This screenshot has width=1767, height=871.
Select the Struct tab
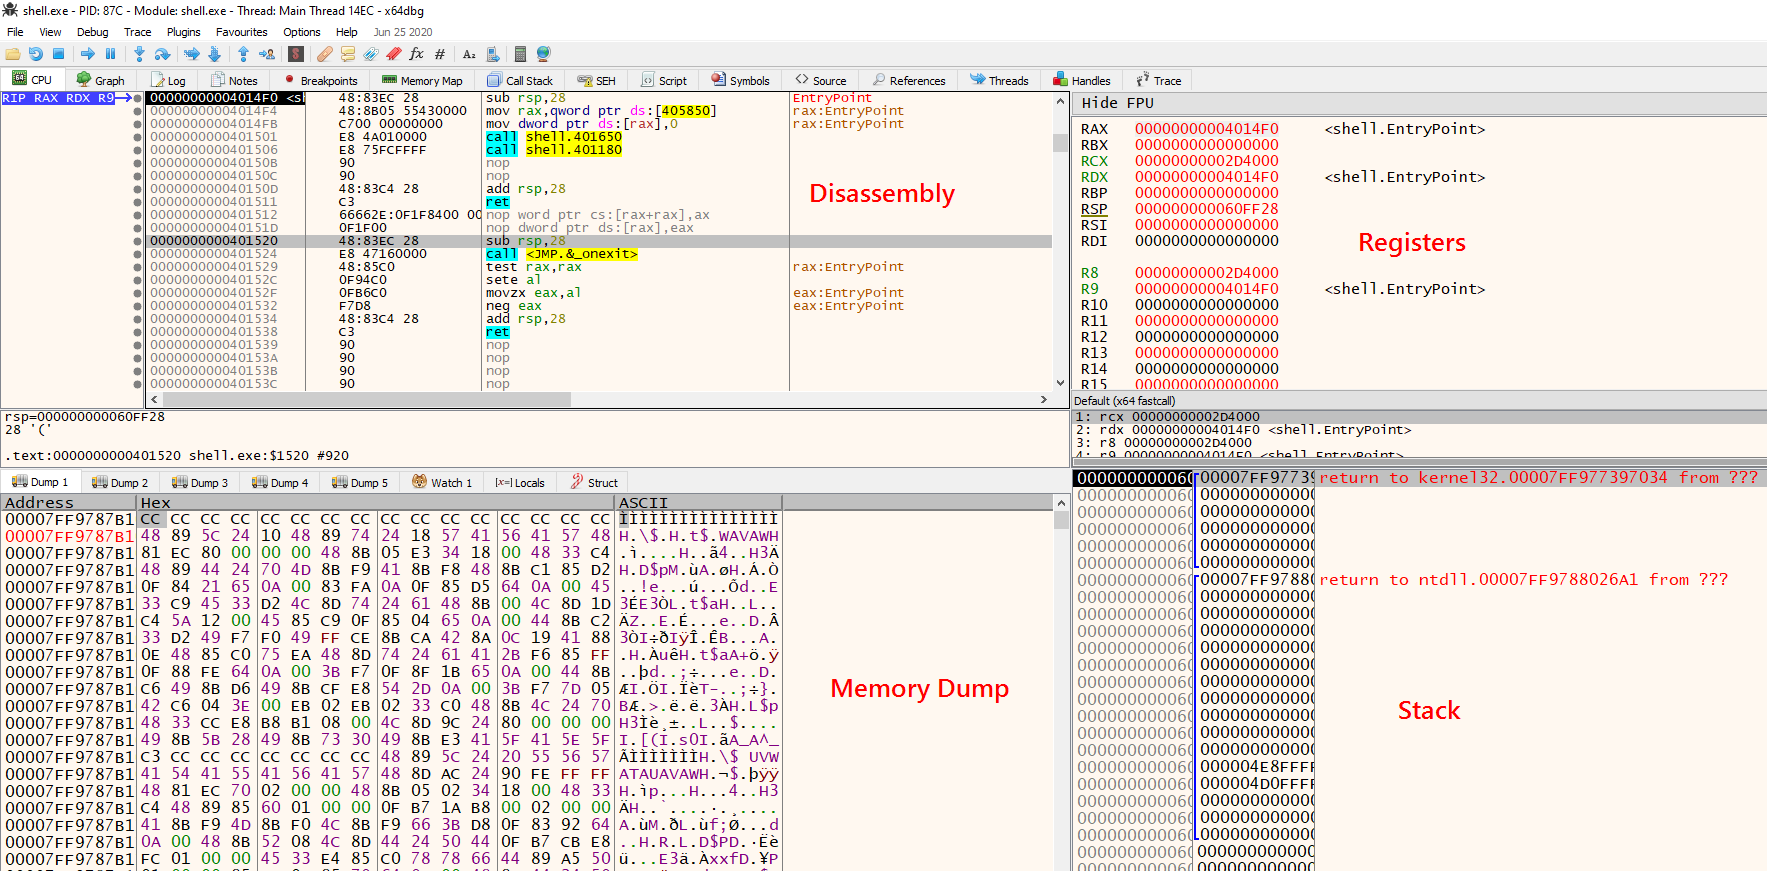coord(594,483)
